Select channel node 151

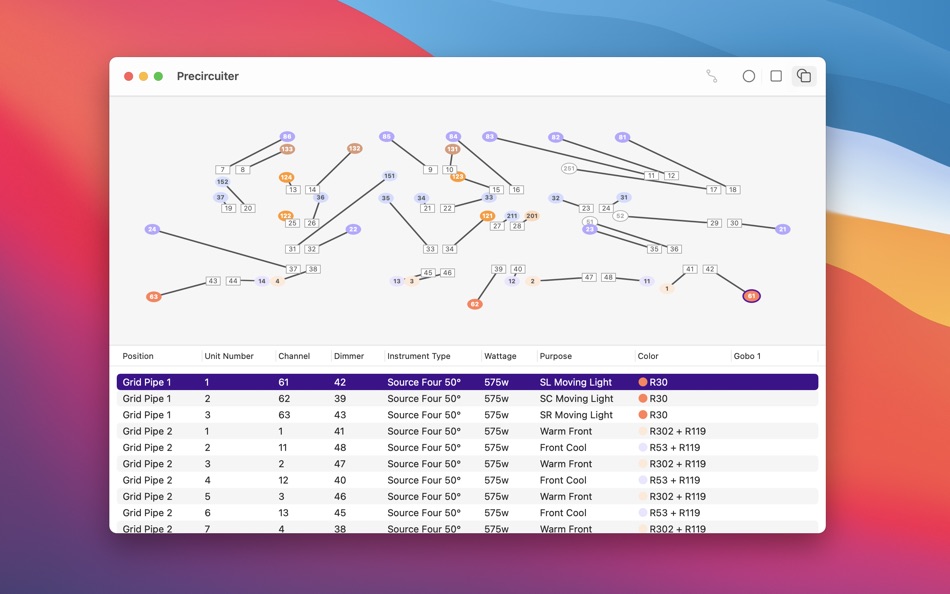390,176
